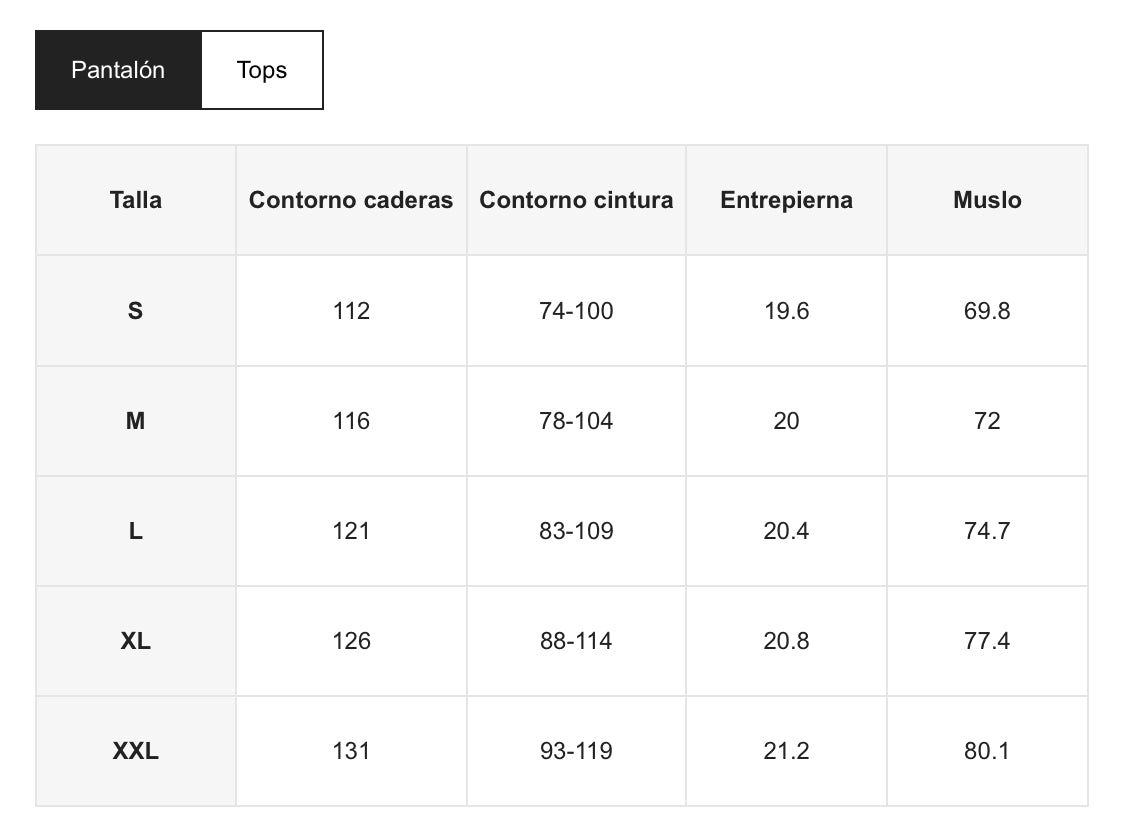1126x818 pixels.
Task: Switch to the Tops tab
Action: [262, 70]
